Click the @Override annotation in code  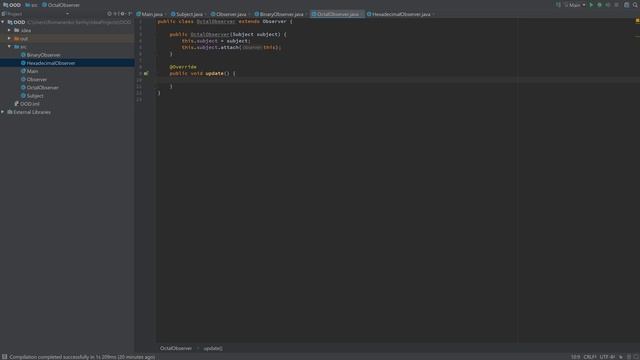tap(183, 67)
